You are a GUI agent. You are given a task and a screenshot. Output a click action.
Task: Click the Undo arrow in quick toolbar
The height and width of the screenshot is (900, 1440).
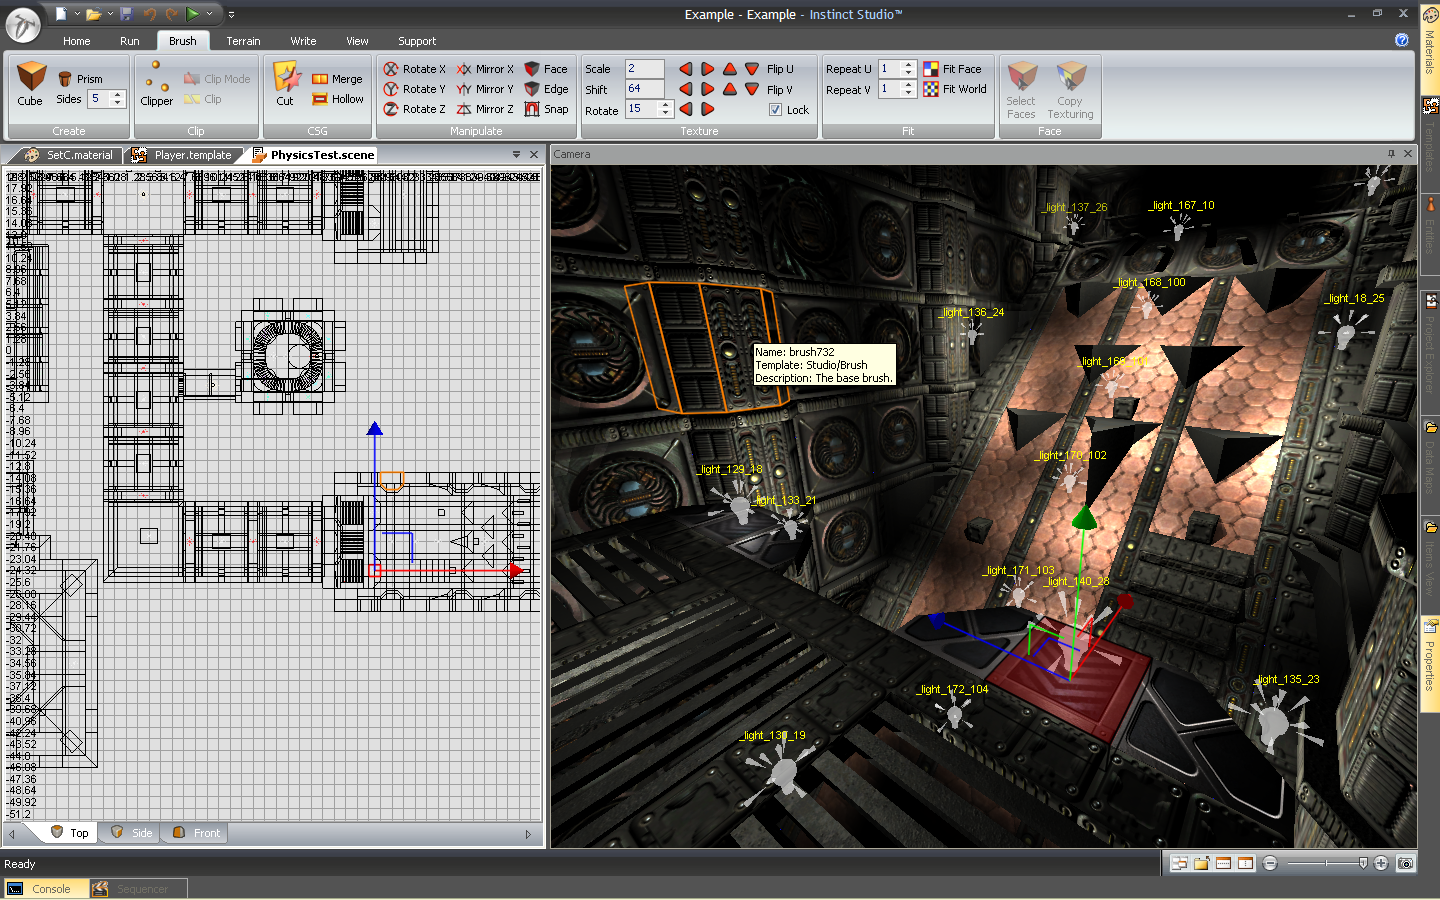point(150,14)
